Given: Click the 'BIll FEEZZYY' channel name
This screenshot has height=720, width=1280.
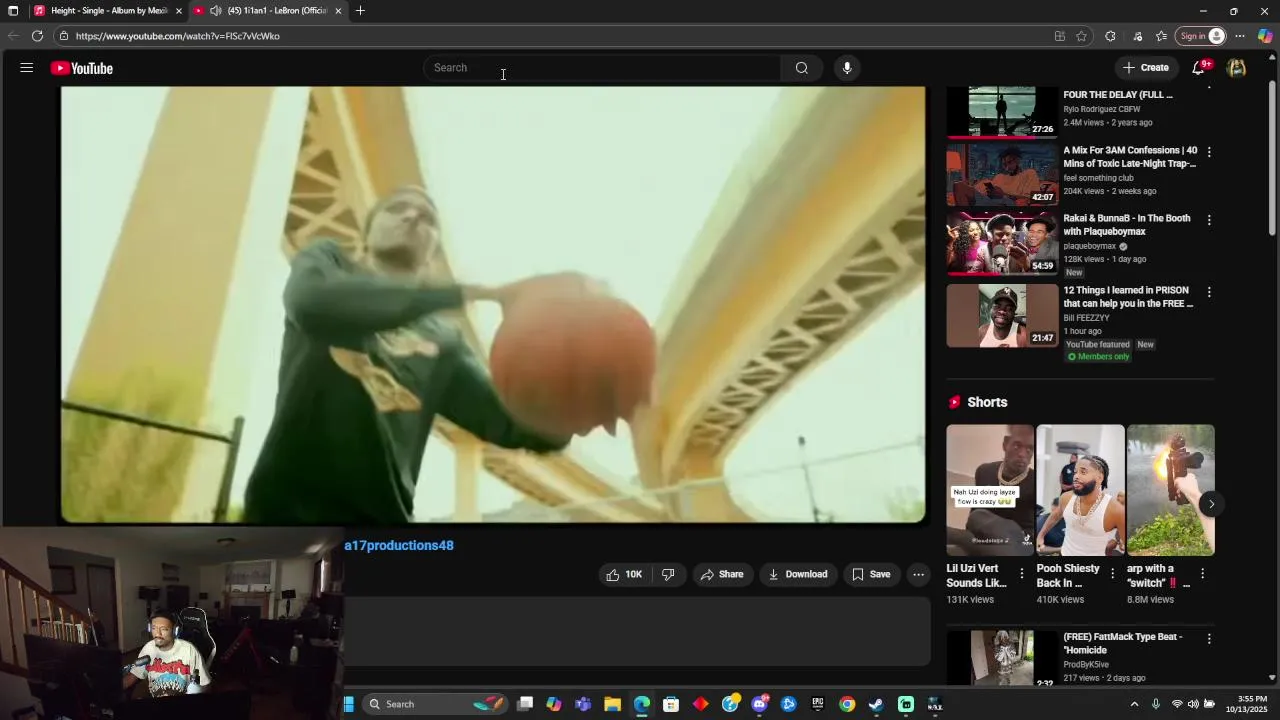Looking at the screenshot, I should 1086,318.
